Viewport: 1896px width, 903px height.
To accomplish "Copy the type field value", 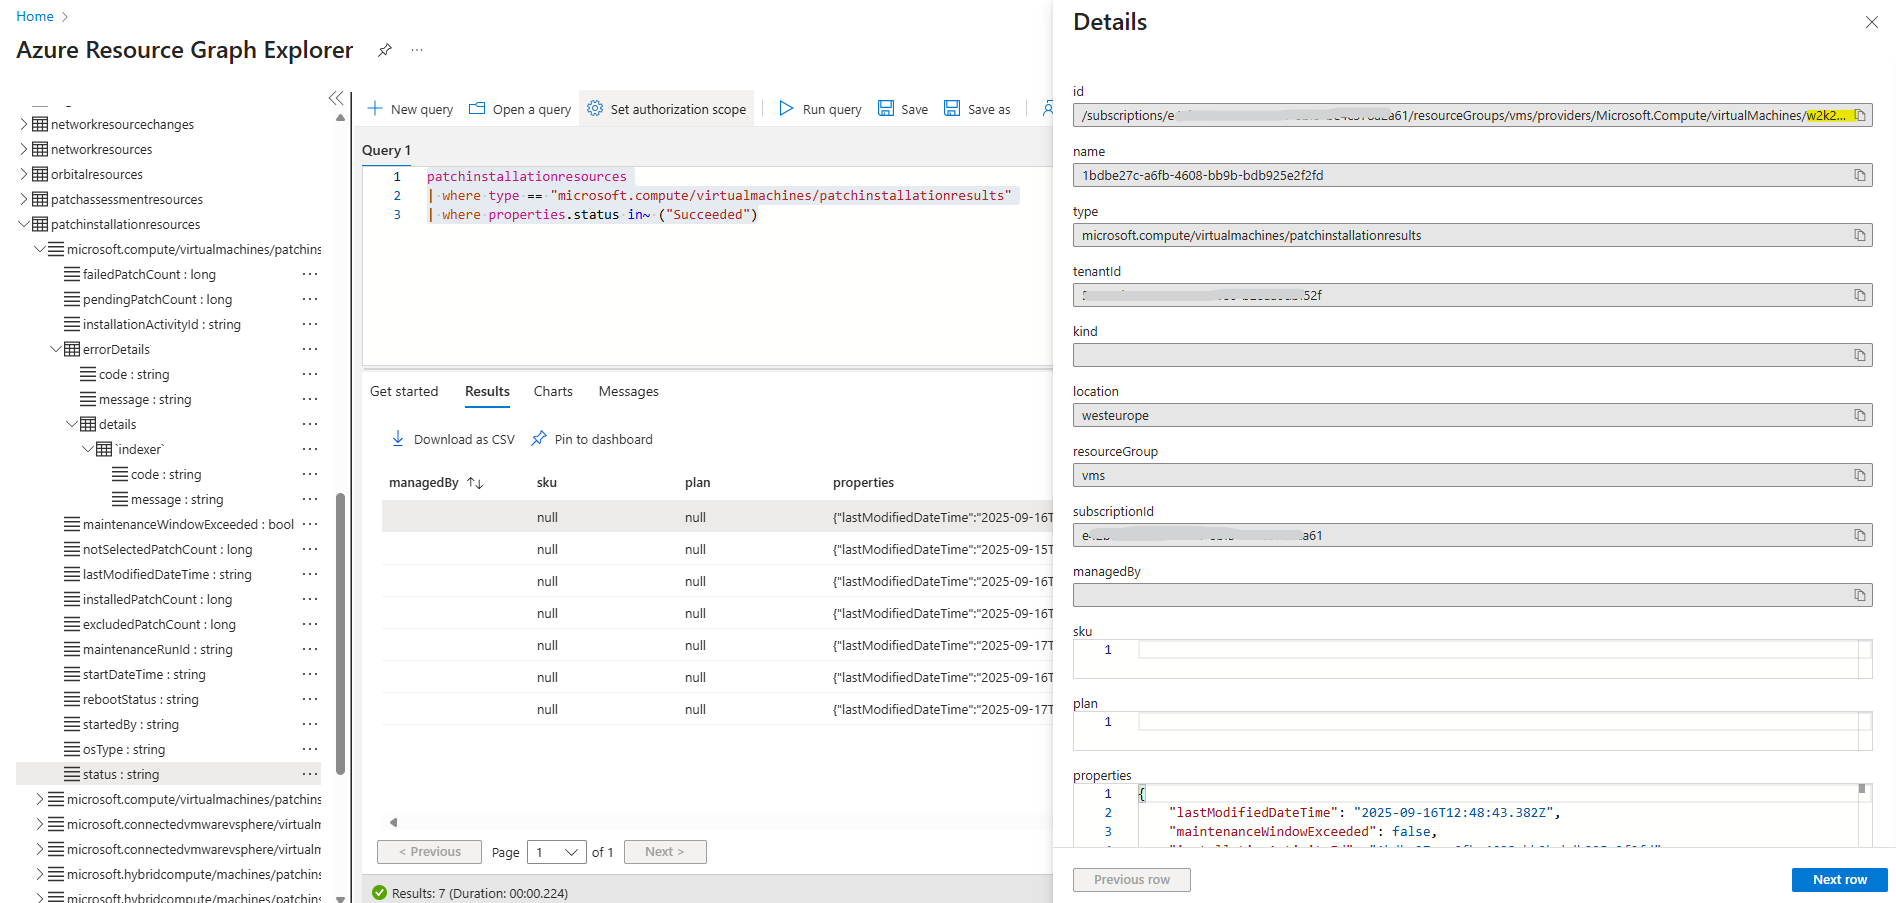I will coord(1860,236).
